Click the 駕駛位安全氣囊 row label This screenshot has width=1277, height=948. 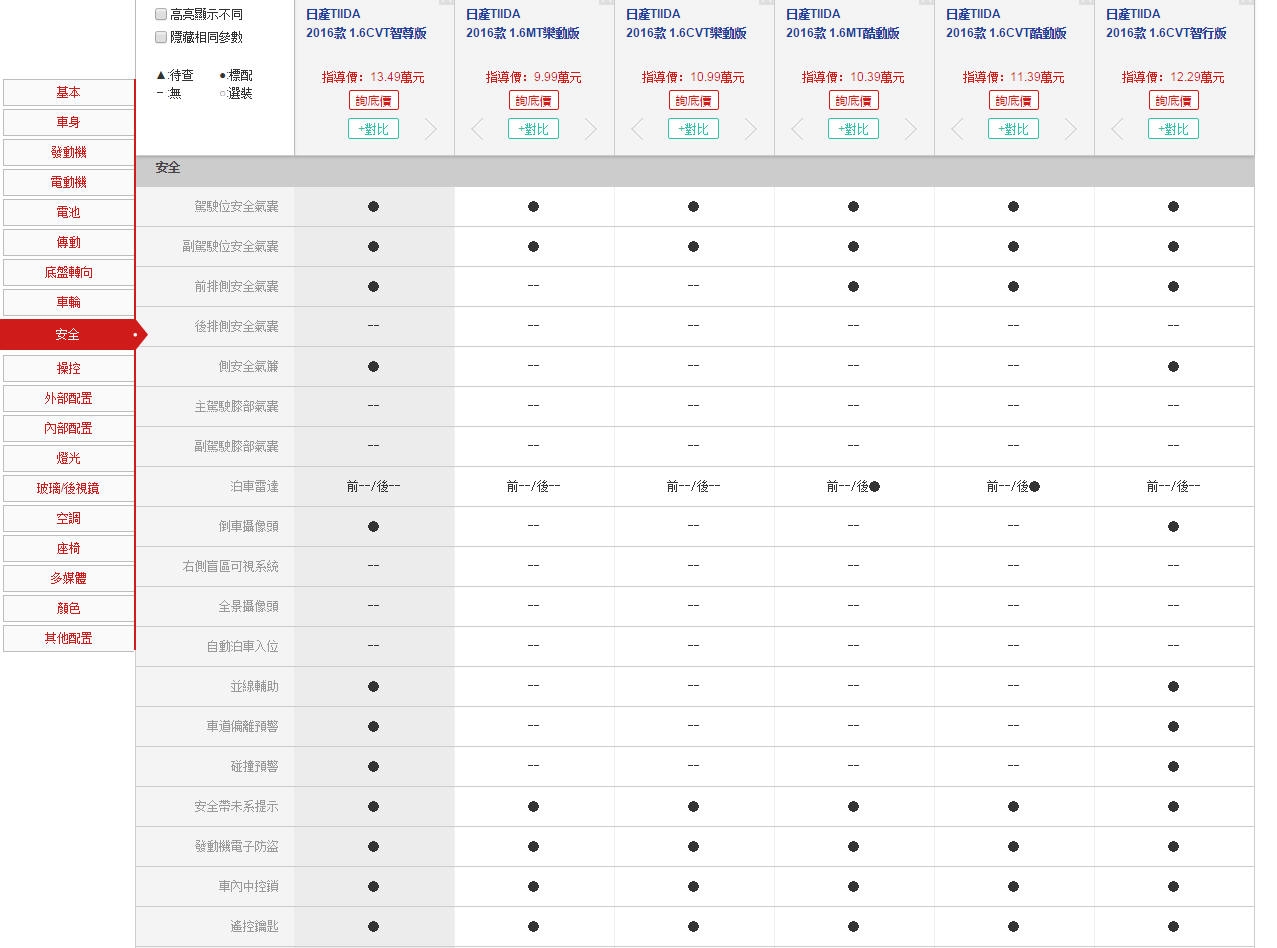(236, 207)
